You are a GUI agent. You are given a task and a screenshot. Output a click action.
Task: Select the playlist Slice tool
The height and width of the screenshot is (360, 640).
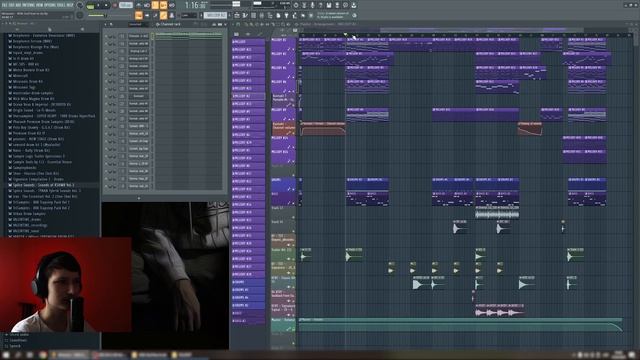(273, 24)
